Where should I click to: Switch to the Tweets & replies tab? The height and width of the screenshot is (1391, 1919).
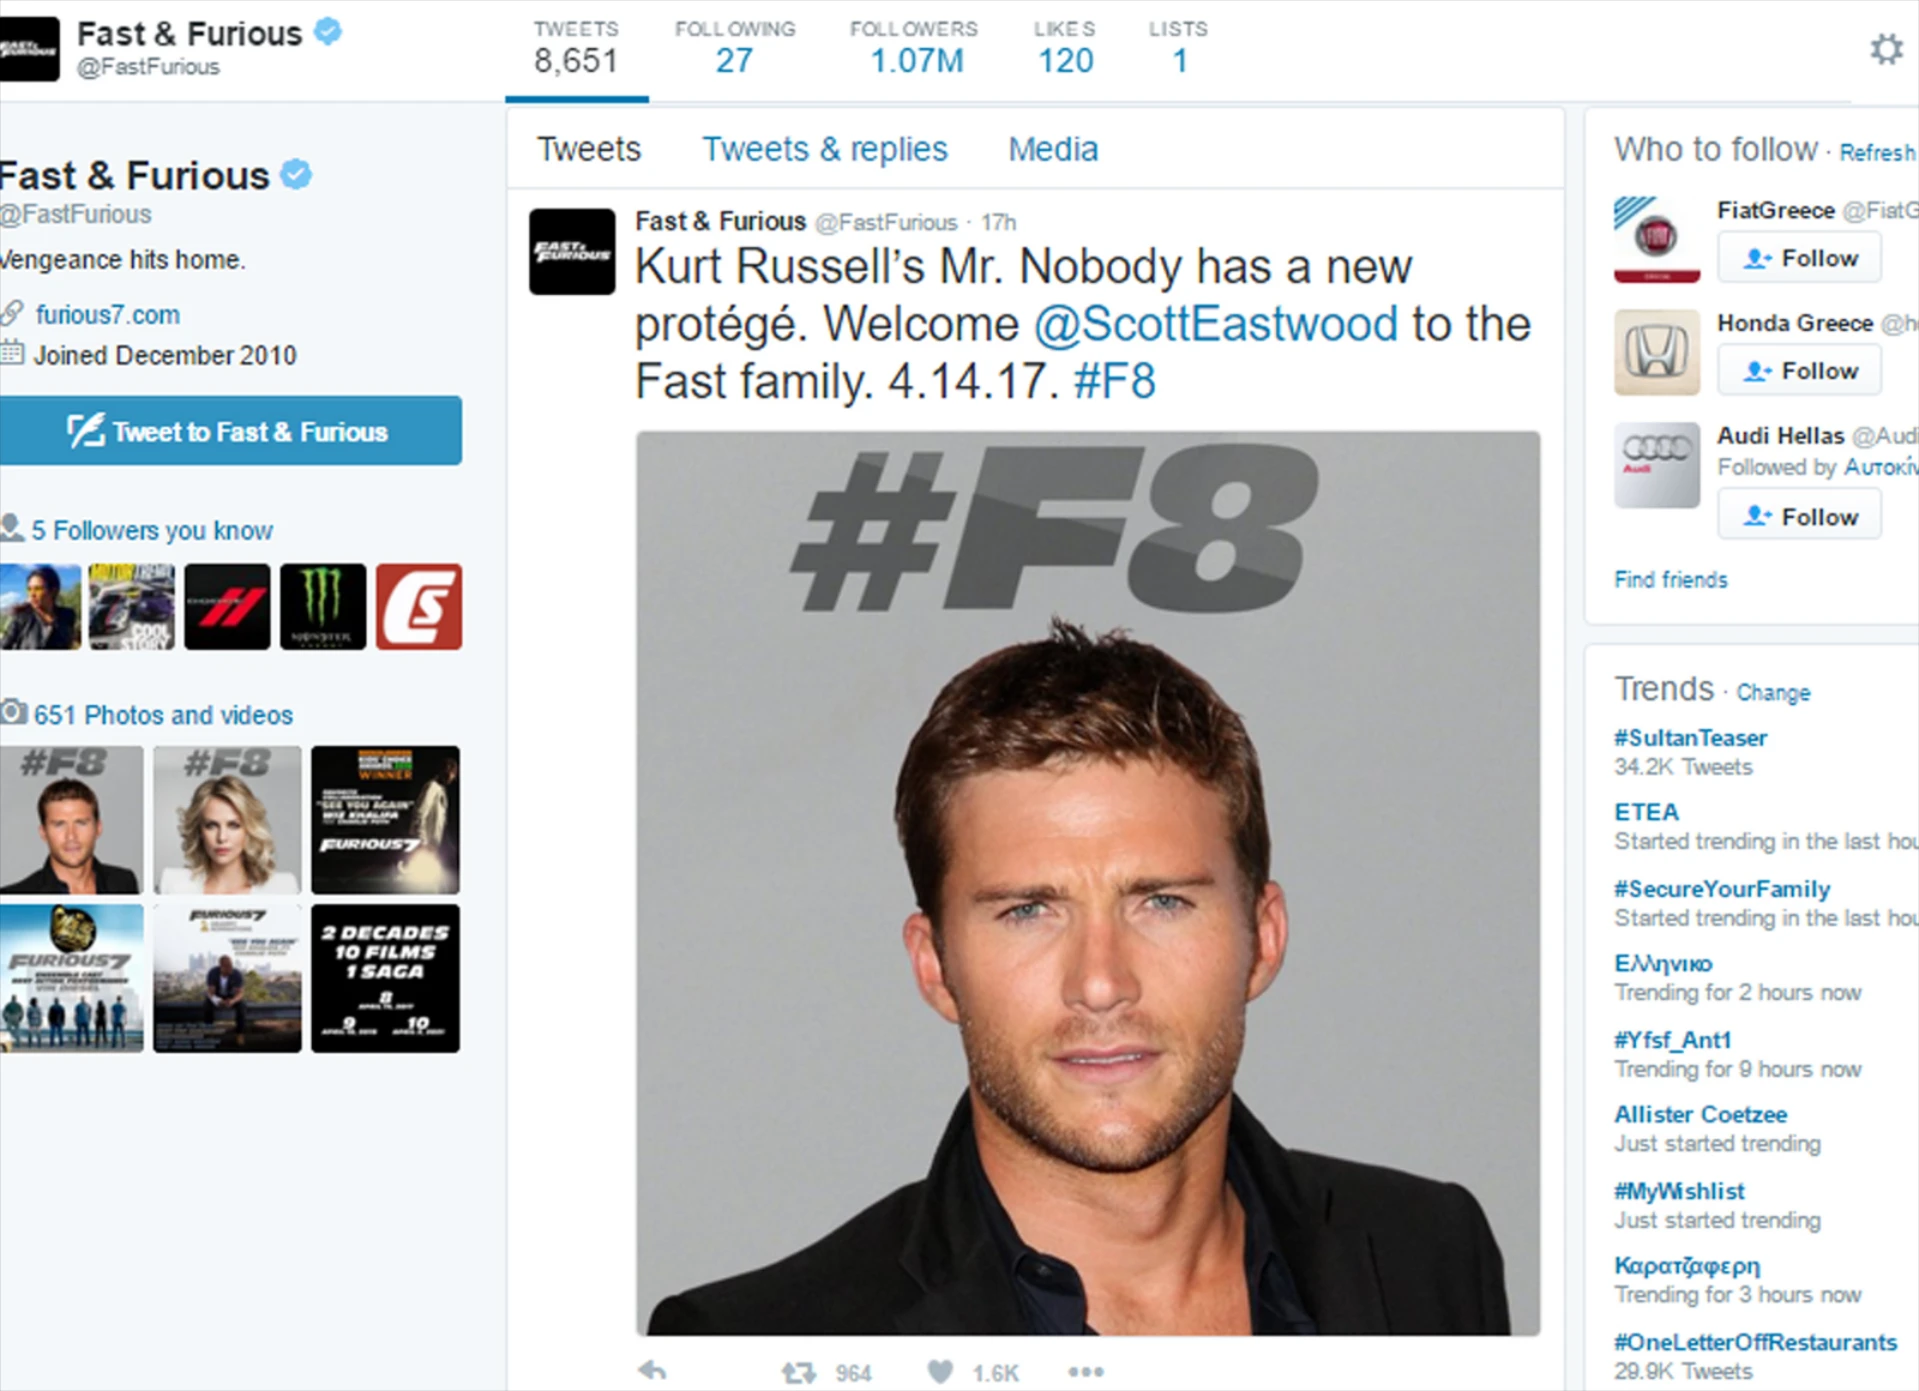pos(824,149)
